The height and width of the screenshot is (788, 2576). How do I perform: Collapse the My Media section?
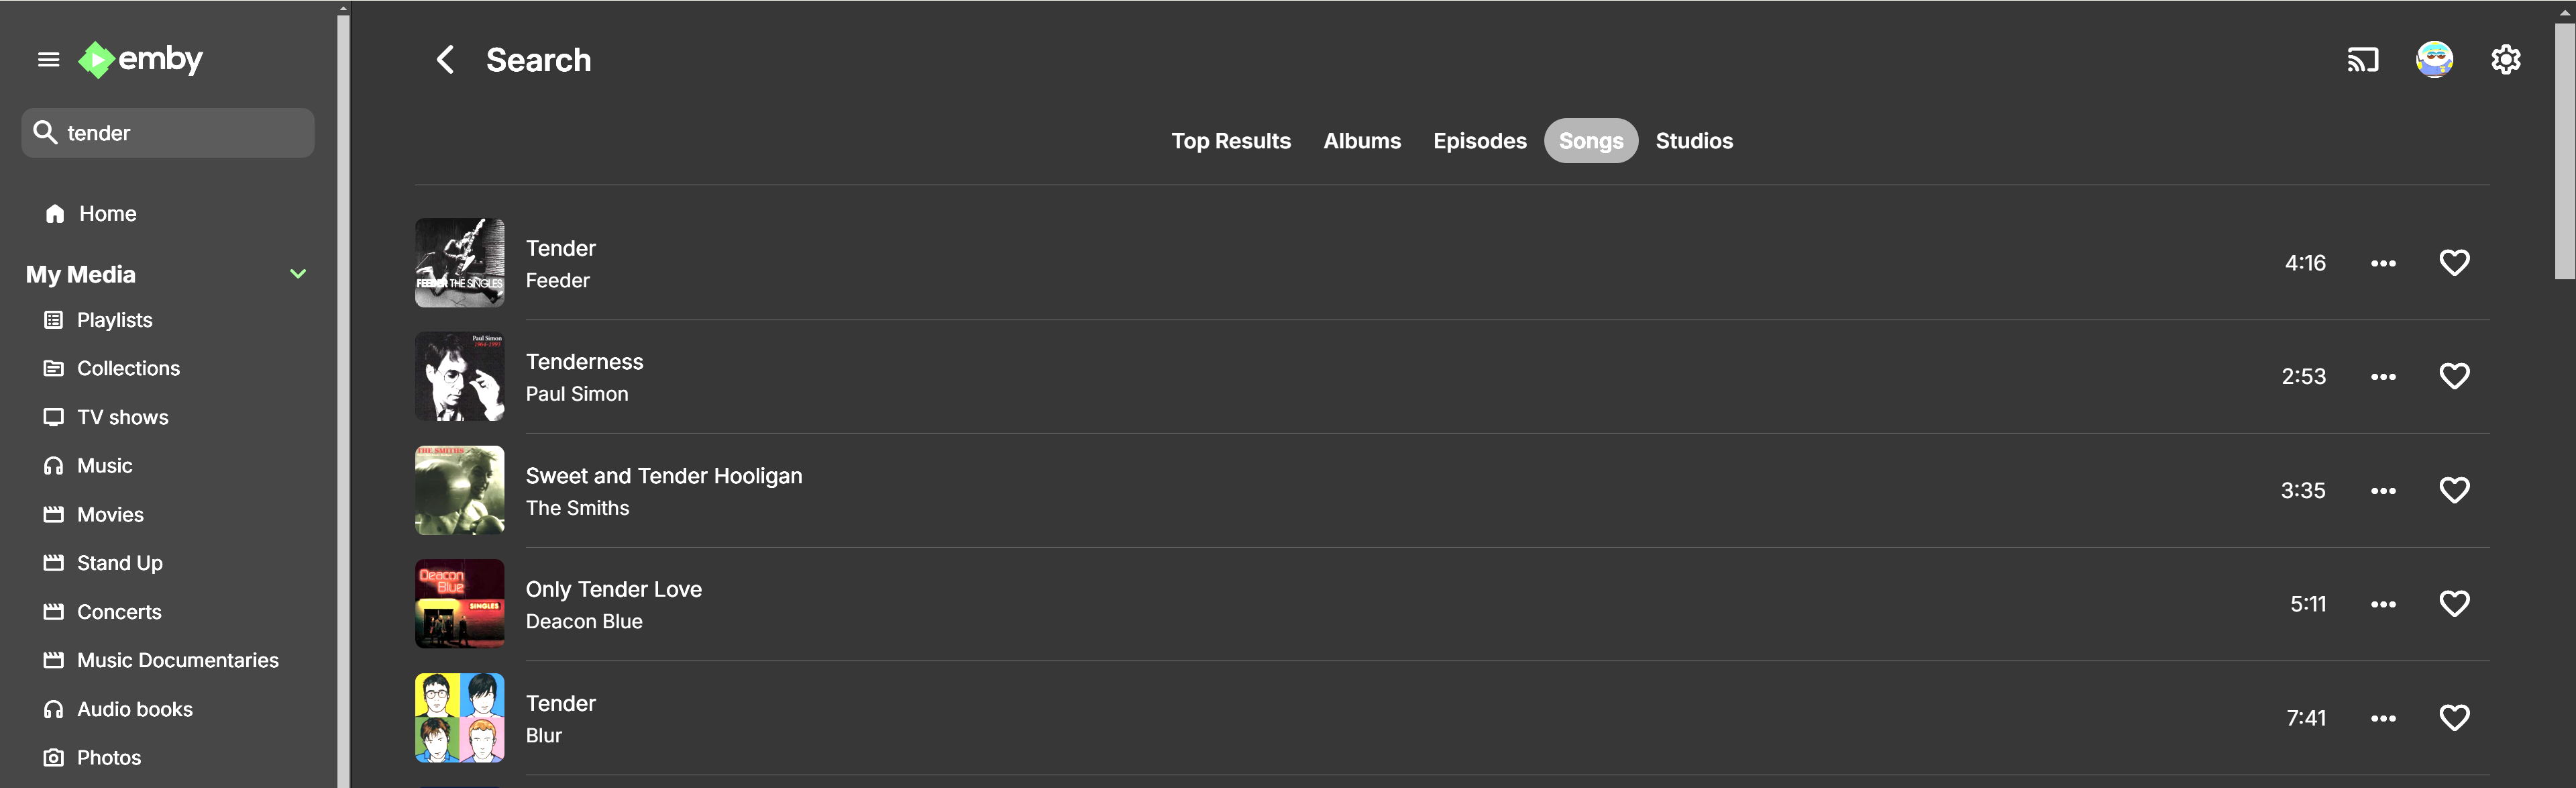coord(298,273)
